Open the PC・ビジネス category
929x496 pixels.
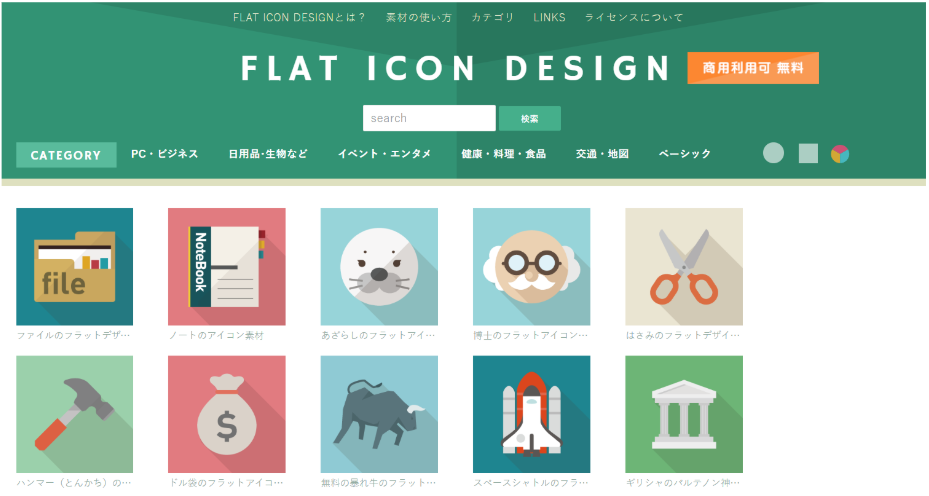(165, 153)
